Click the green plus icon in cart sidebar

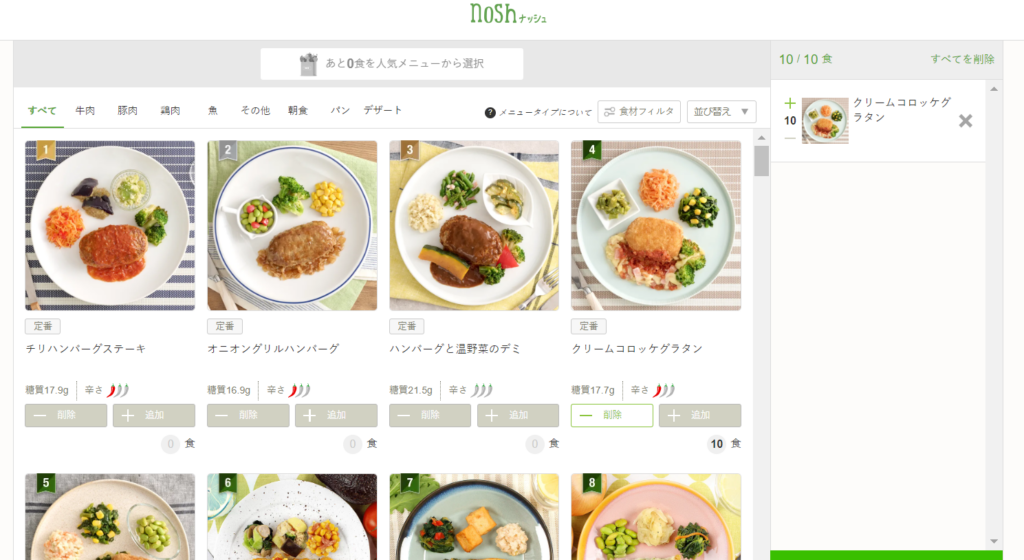click(x=790, y=103)
